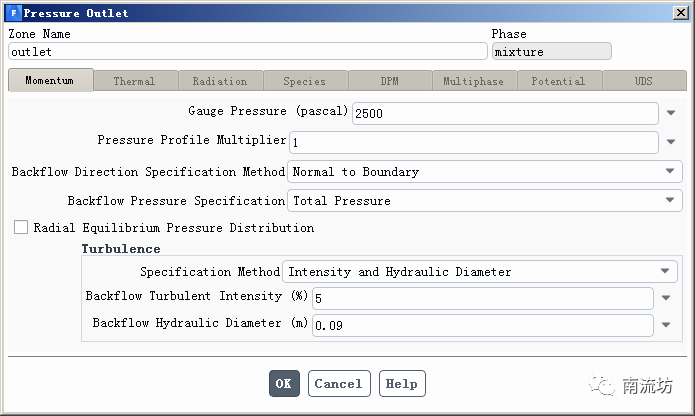Focus the Gauge Pressure input field

coord(505,114)
